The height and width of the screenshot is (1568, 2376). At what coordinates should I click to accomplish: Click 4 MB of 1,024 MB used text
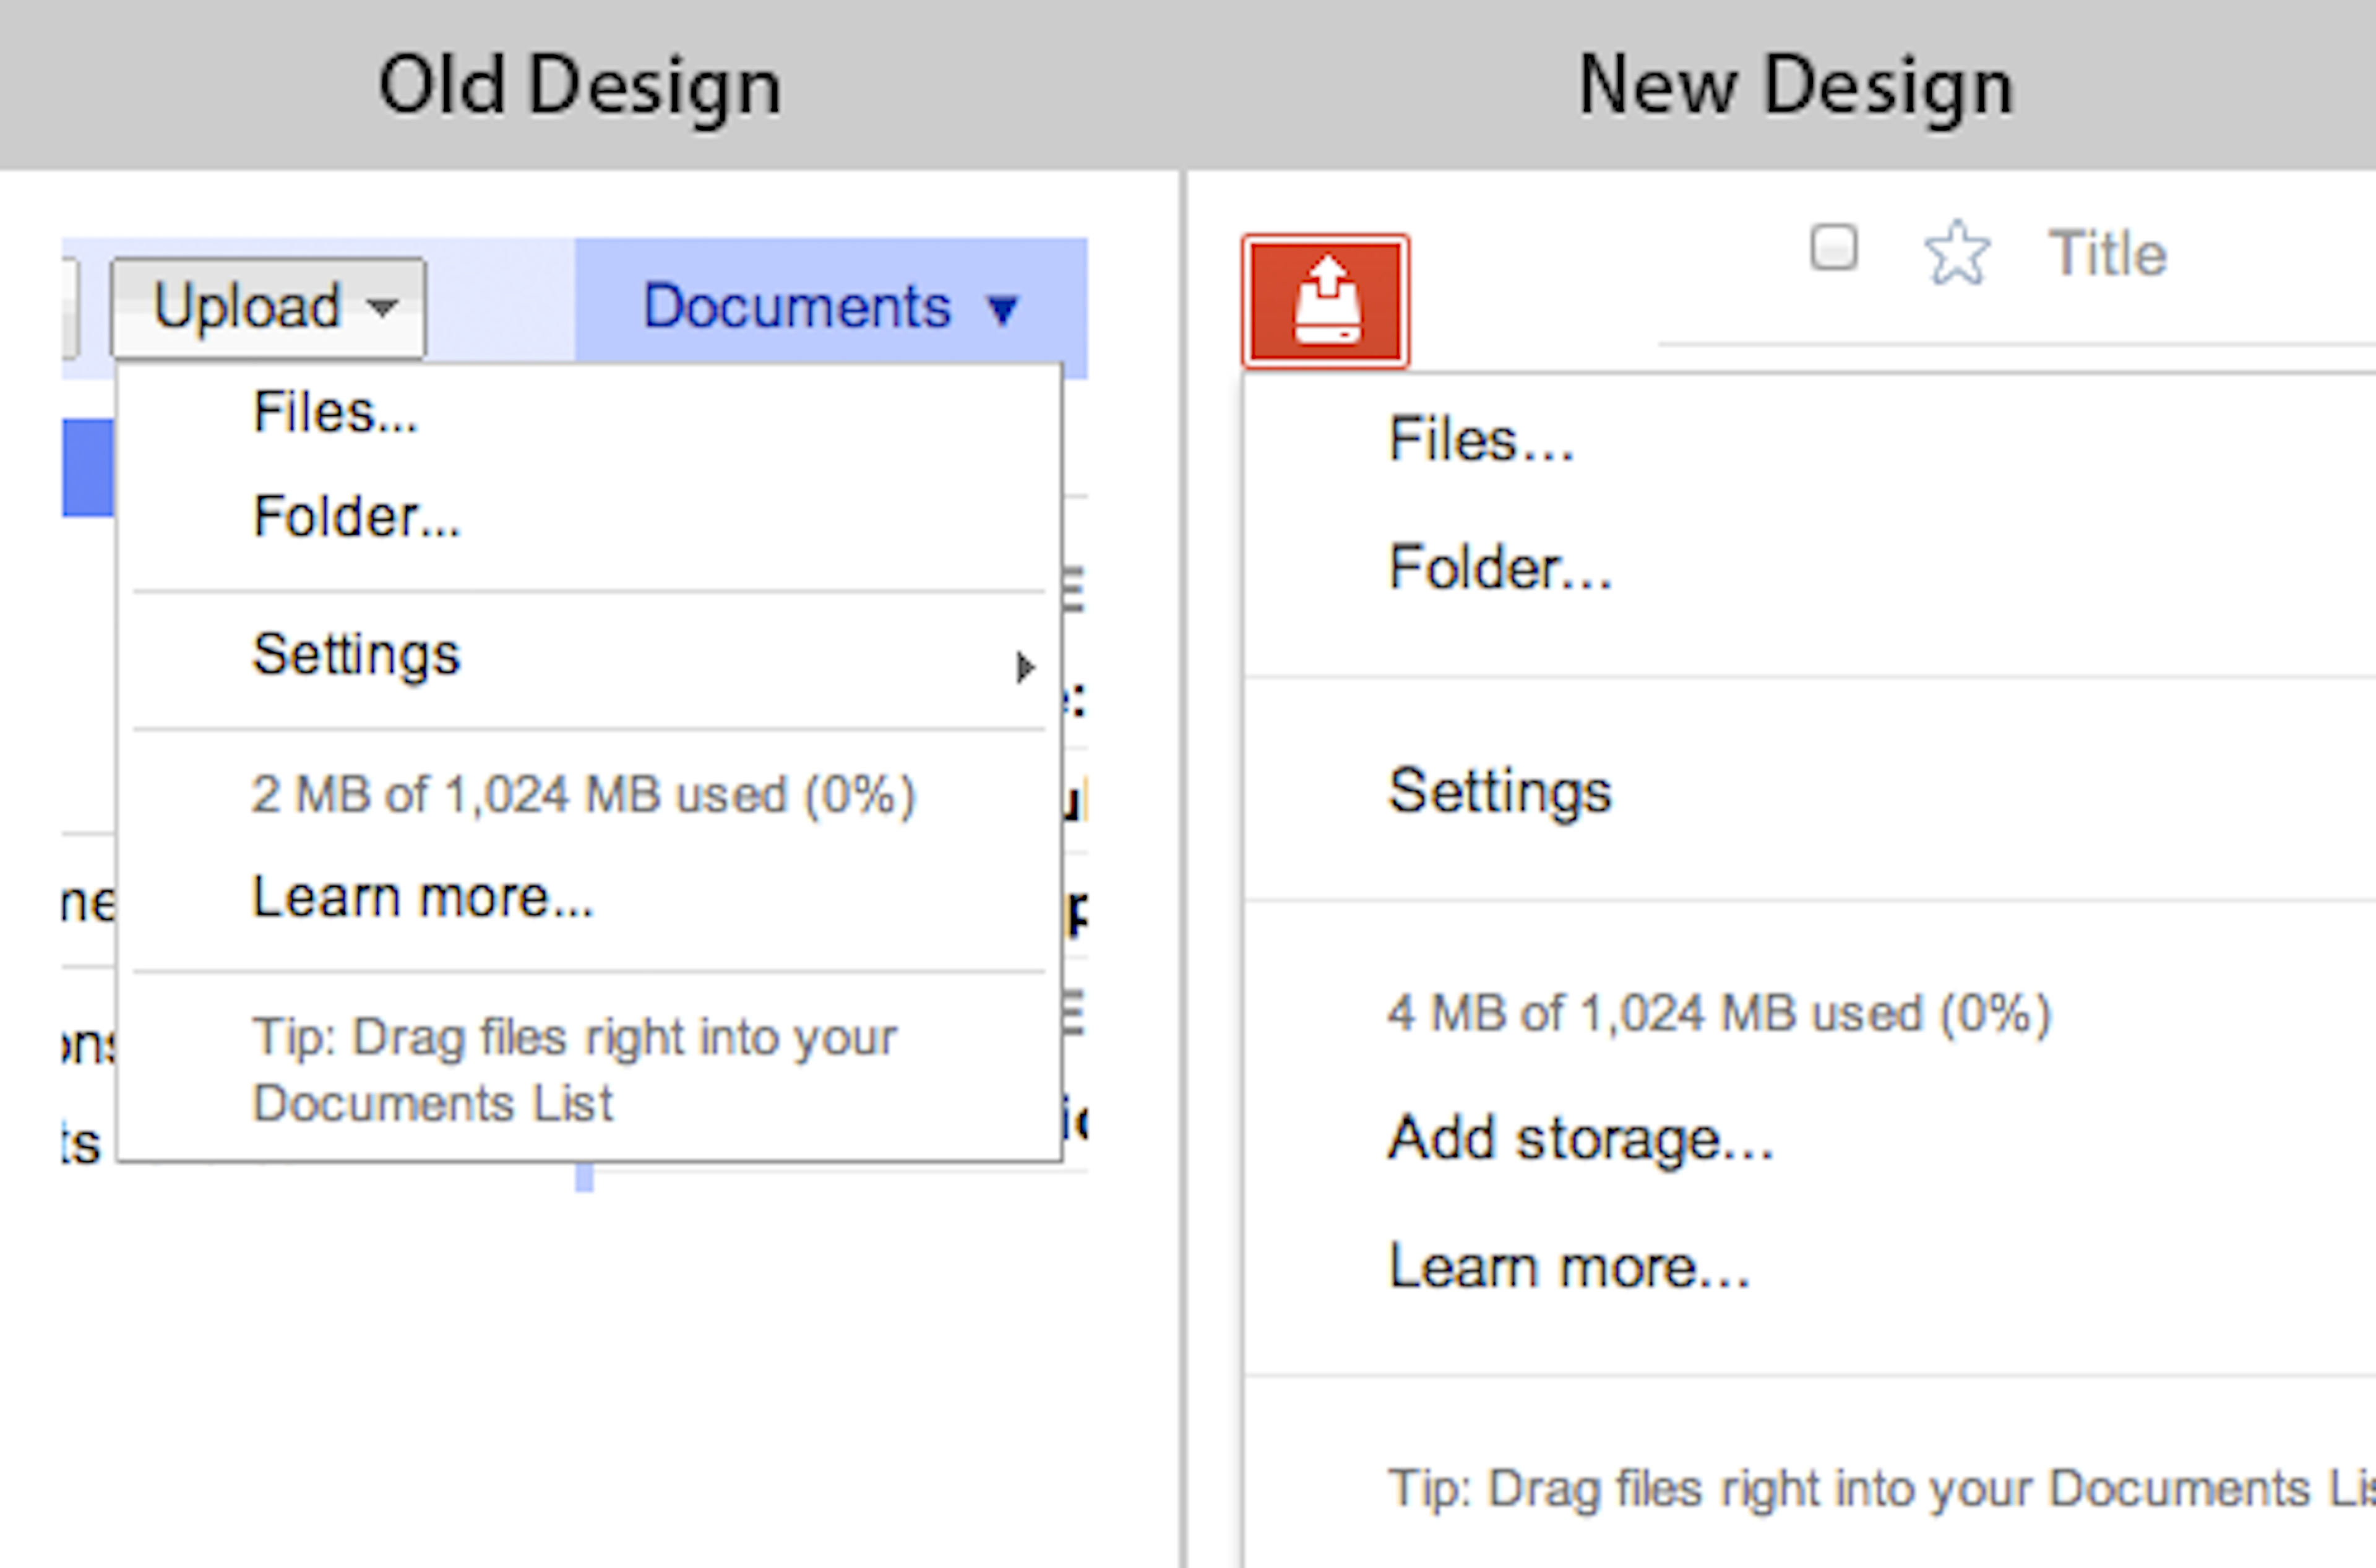tap(1718, 1014)
